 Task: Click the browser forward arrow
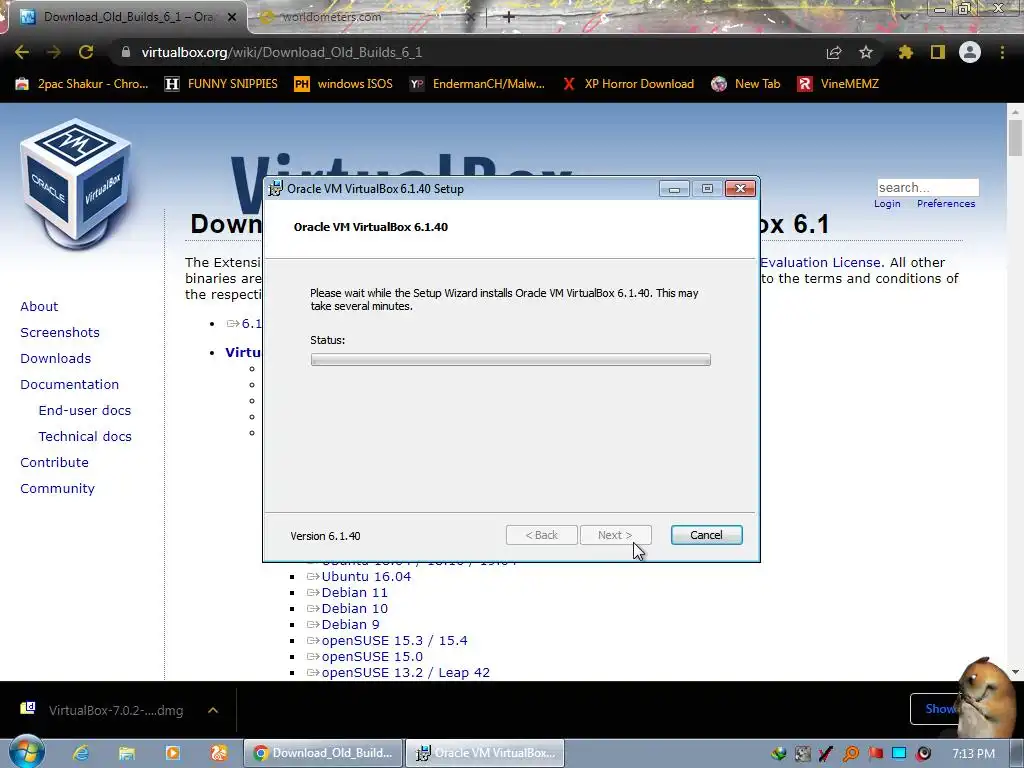54,52
